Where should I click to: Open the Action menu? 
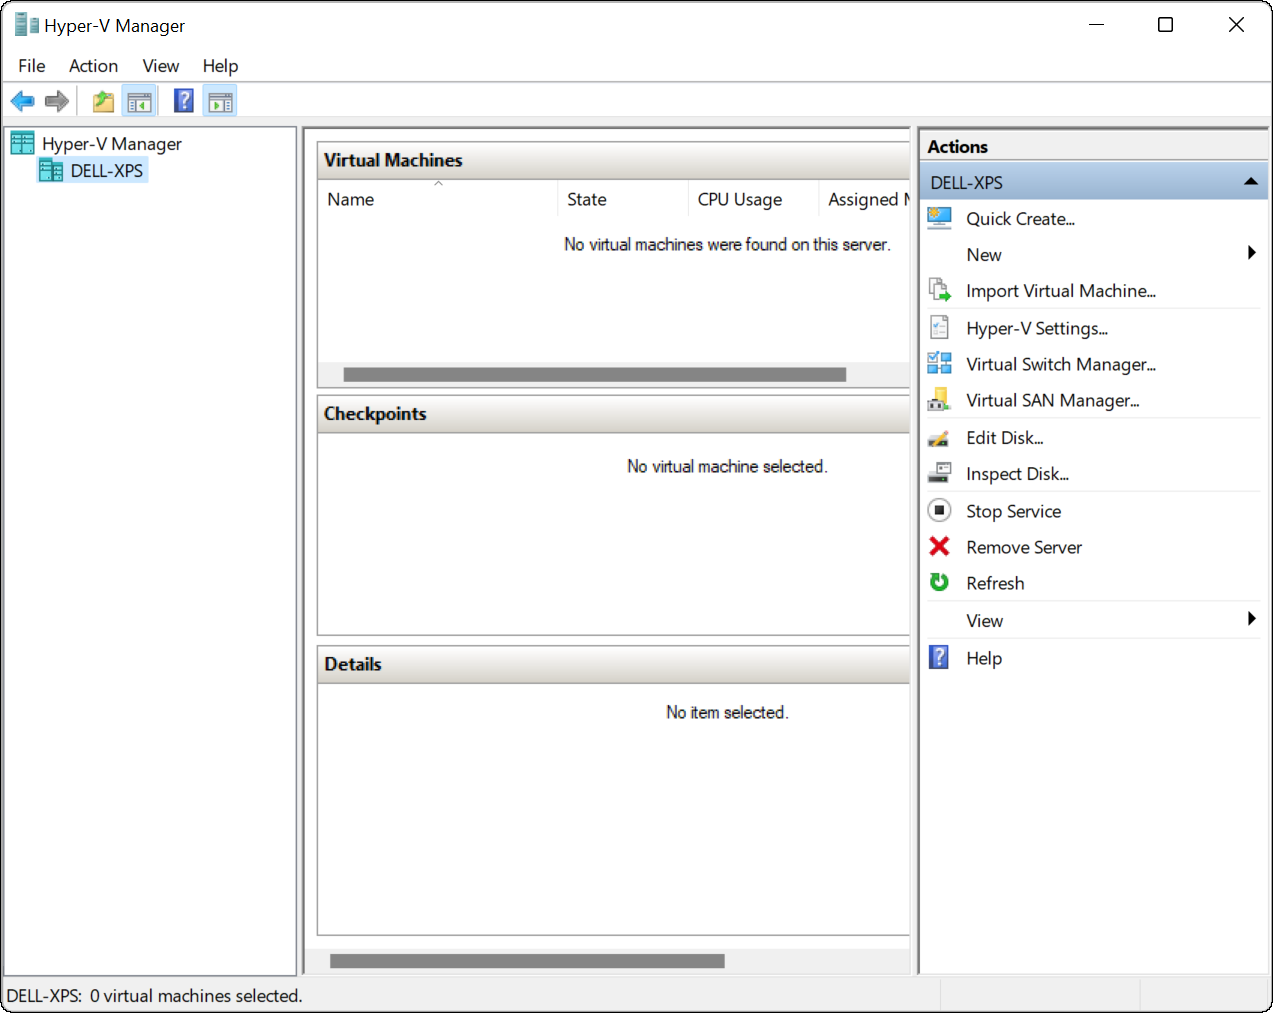tap(93, 66)
